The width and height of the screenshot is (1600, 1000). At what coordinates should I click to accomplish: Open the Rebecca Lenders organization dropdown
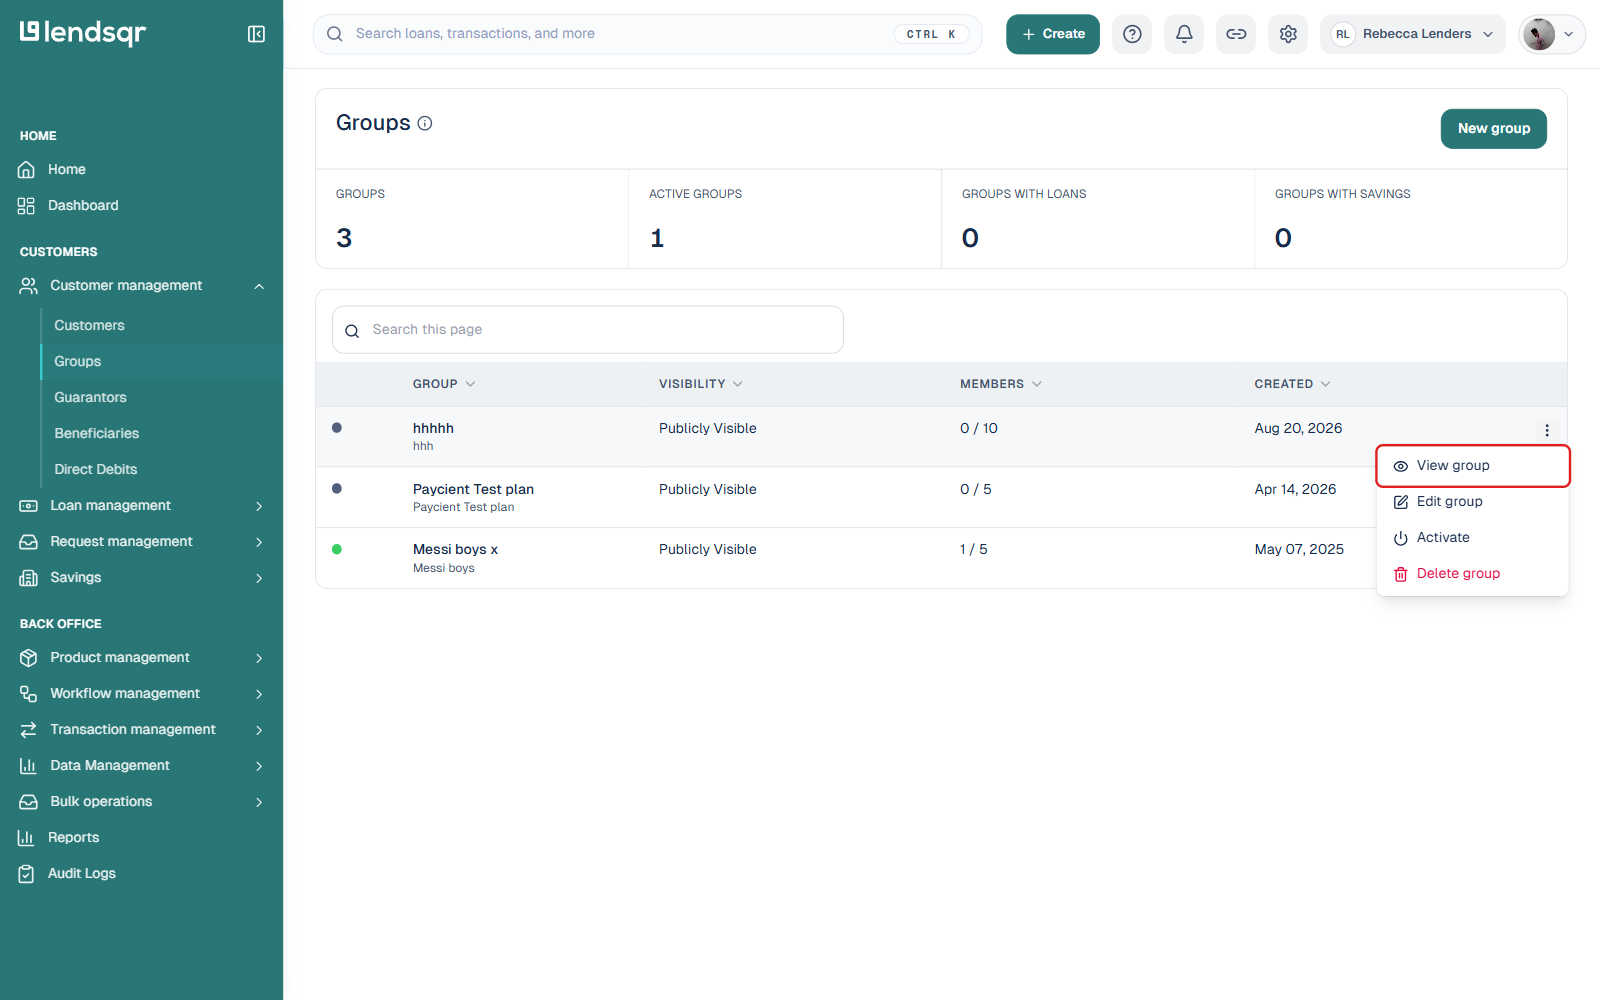click(x=1412, y=34)
